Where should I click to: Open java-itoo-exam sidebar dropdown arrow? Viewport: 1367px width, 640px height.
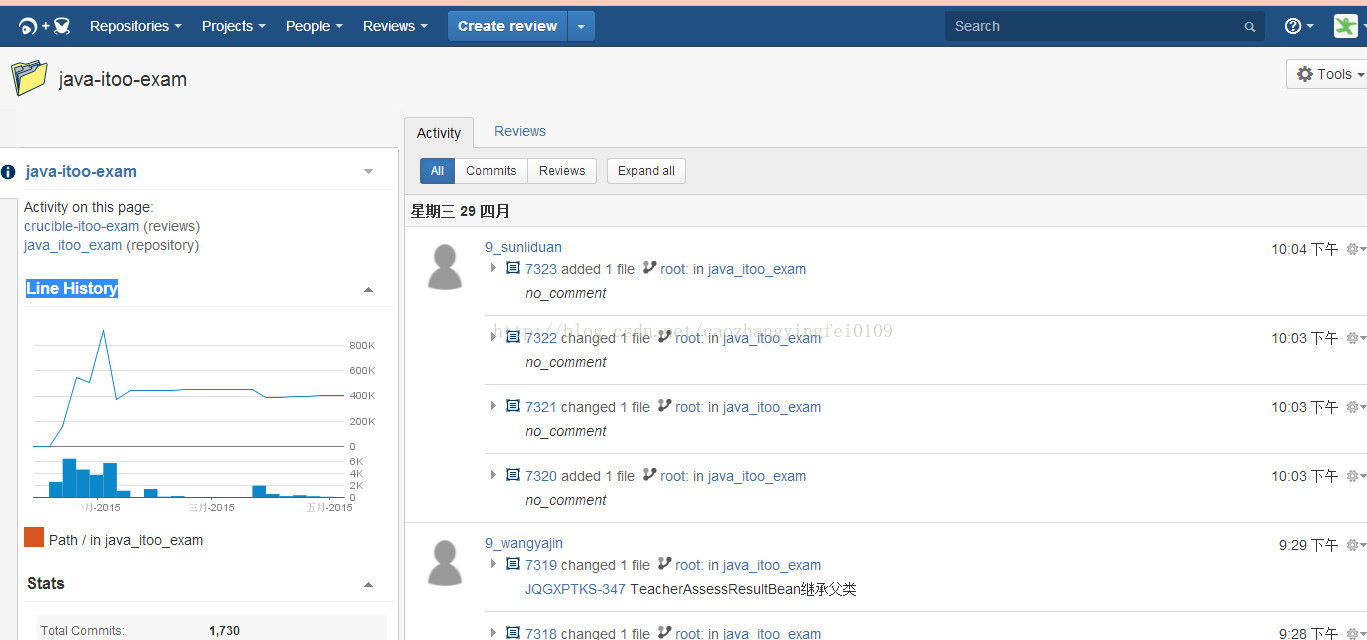click(368, 172)
